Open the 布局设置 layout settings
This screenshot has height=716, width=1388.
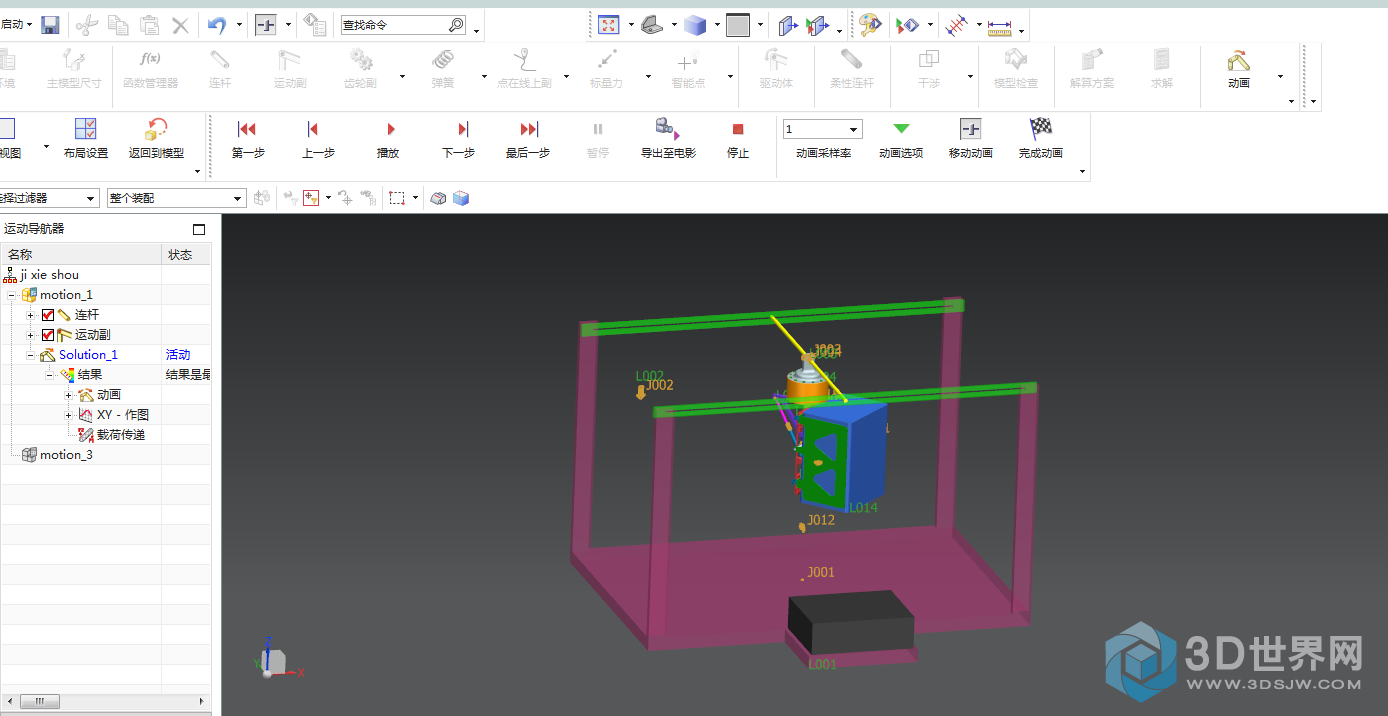[85, 138]
